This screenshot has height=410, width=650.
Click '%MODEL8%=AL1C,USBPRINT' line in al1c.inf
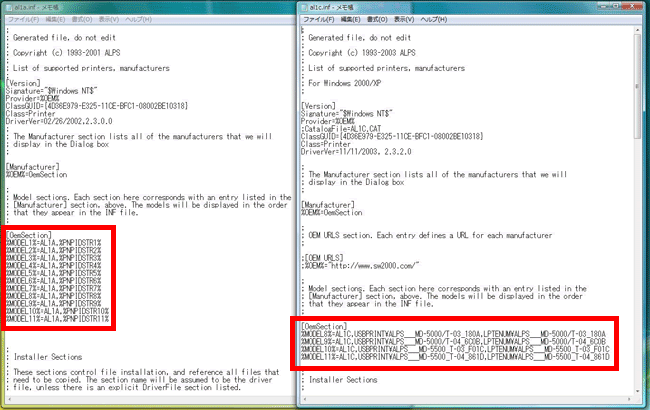(x=454, y=334)
